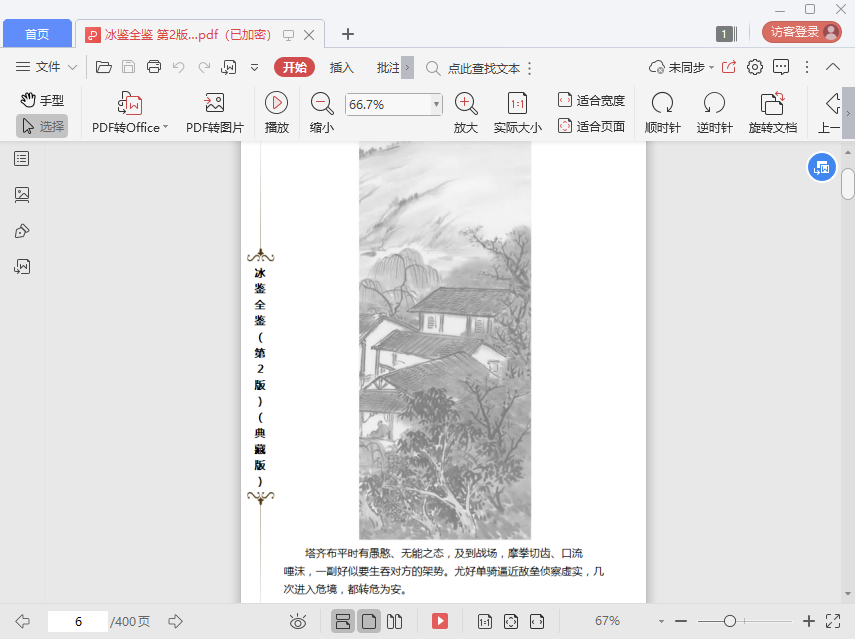Click the convert-to-Word quick access icon

tap(228, 67)
